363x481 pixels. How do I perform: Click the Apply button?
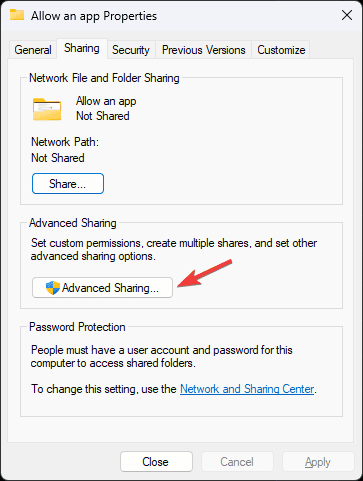(318, 462)
